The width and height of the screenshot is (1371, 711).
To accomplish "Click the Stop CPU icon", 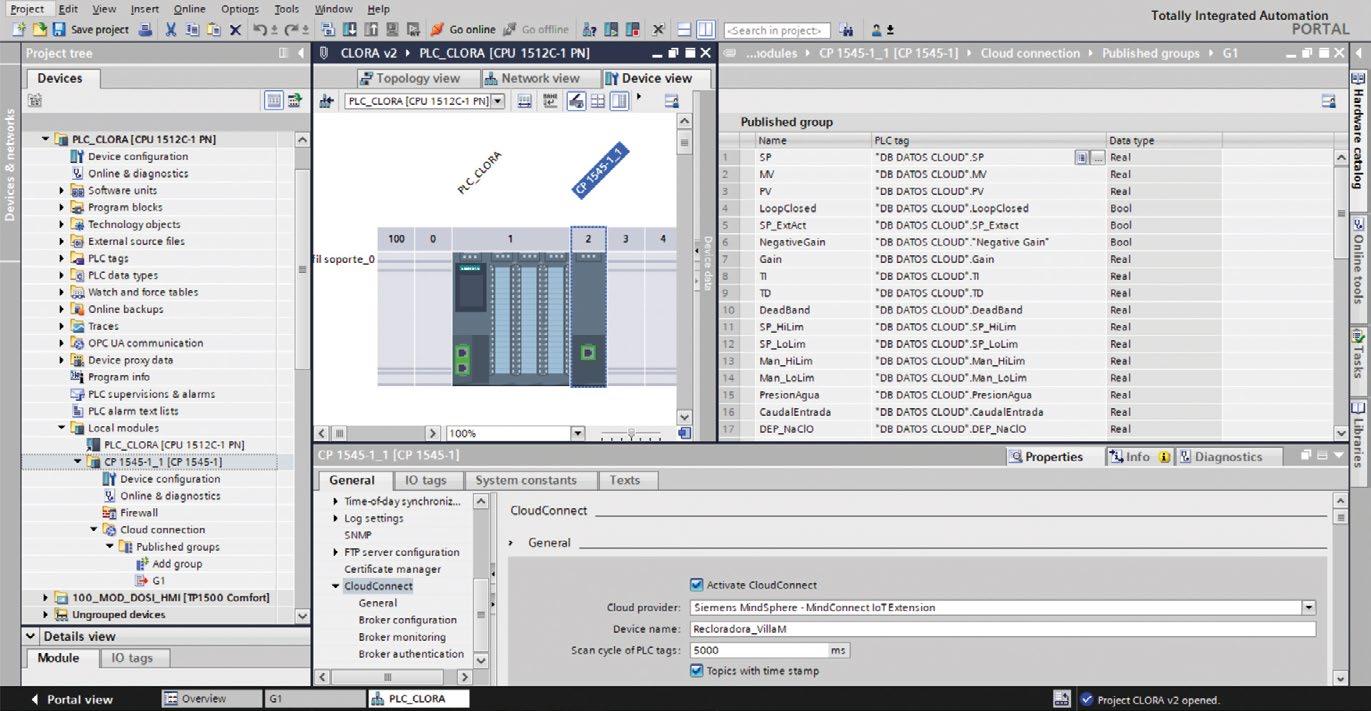I will point(632,30).
